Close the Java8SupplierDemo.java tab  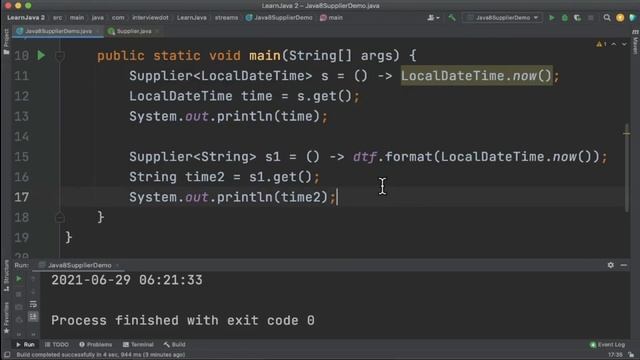[x=98, y=31]
